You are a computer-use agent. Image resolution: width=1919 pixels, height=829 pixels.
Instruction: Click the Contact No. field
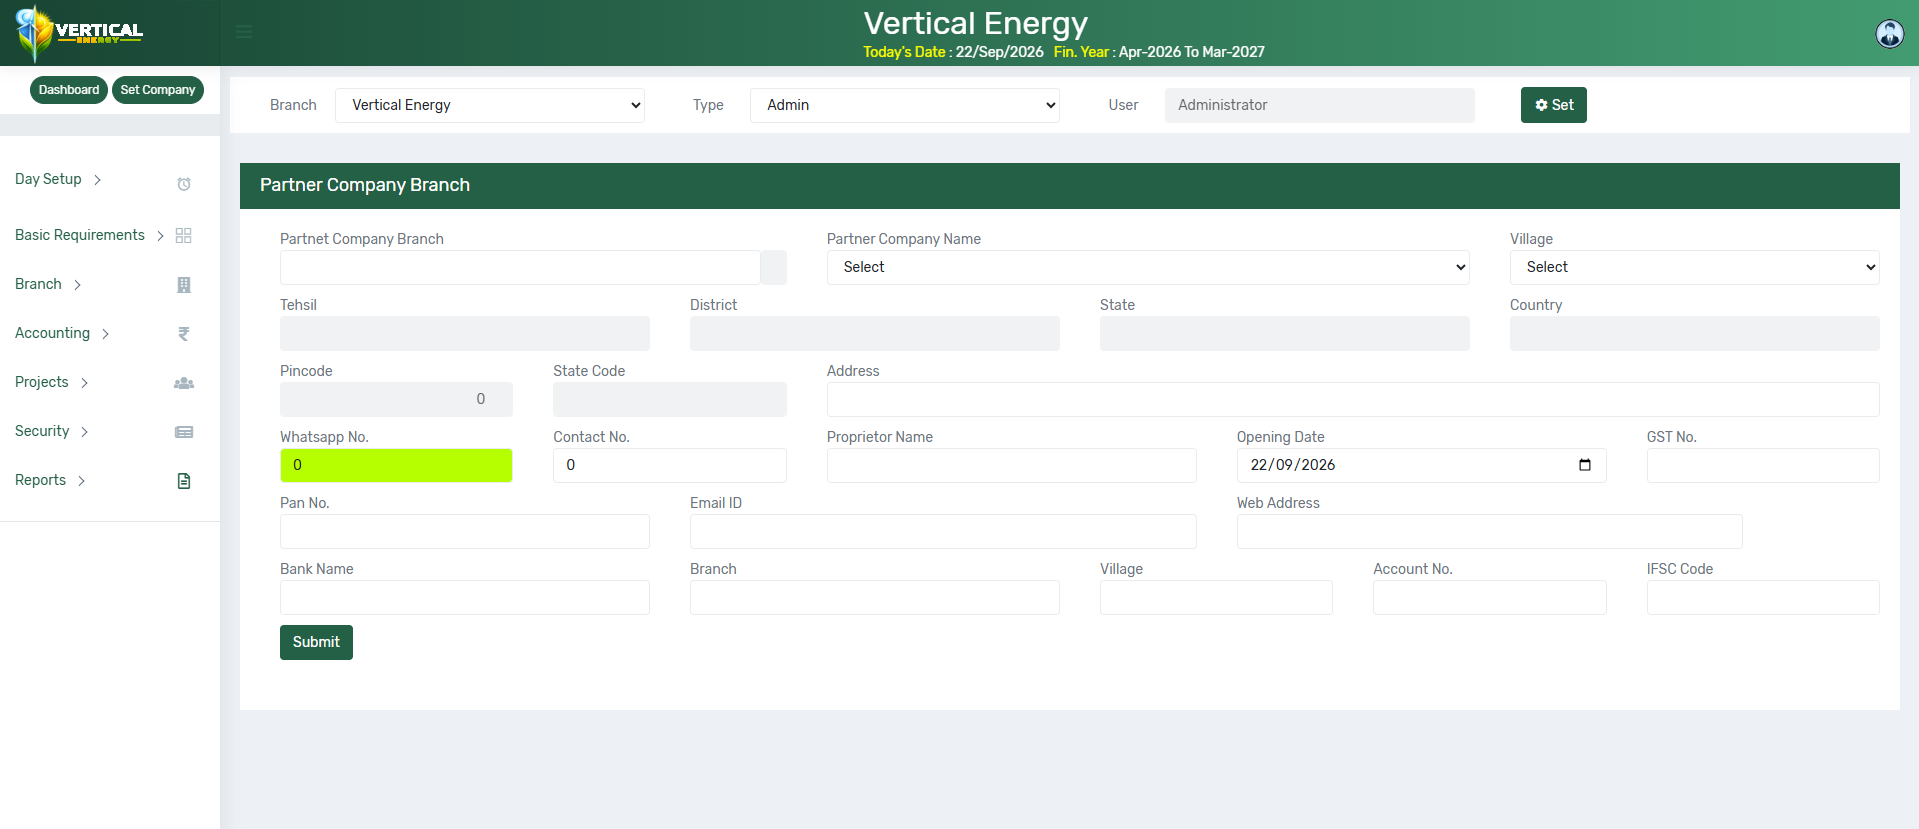670,465
